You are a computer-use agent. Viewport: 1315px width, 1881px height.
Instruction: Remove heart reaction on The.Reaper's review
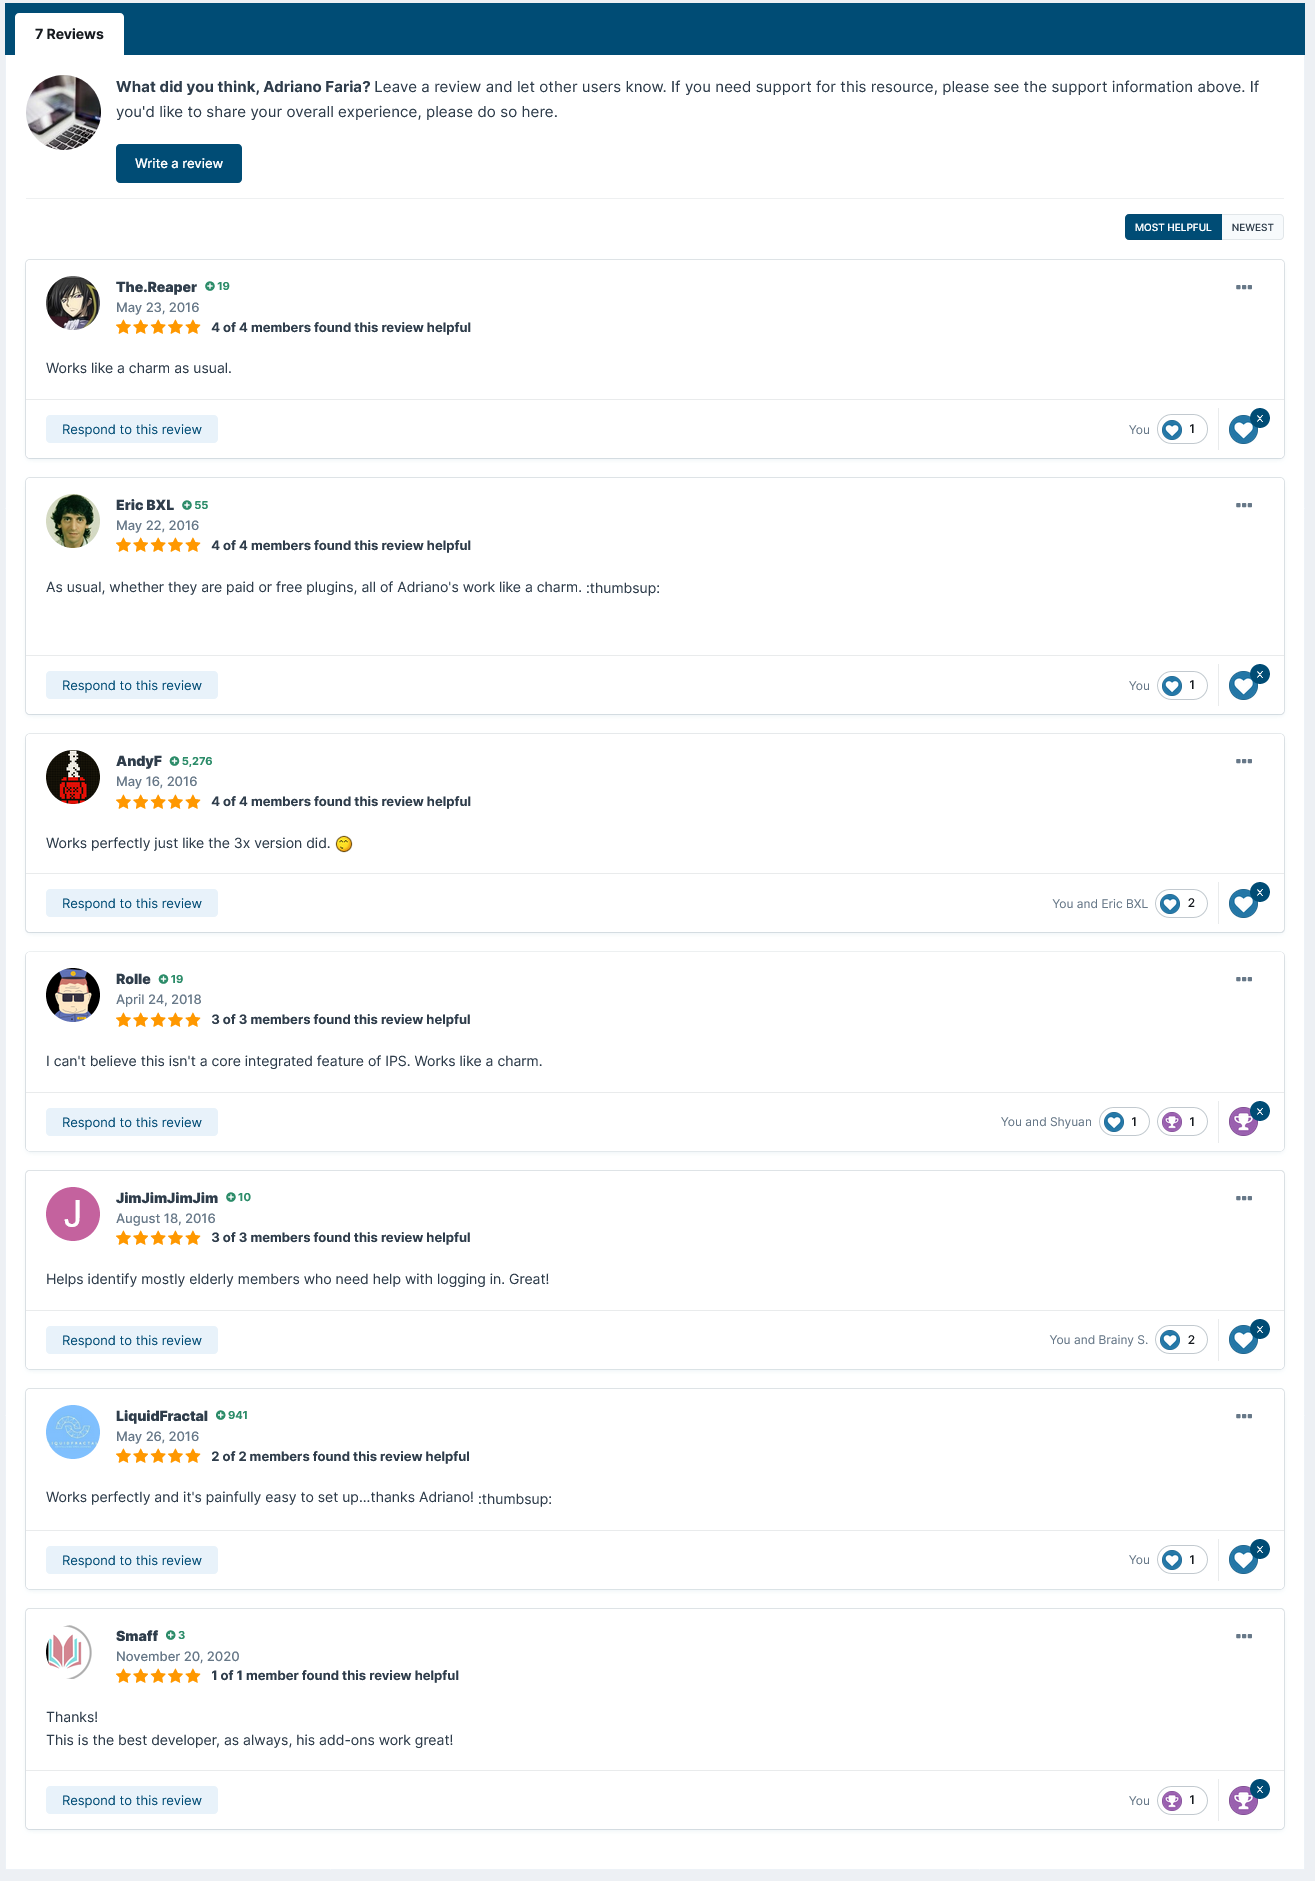[1260, 418]
